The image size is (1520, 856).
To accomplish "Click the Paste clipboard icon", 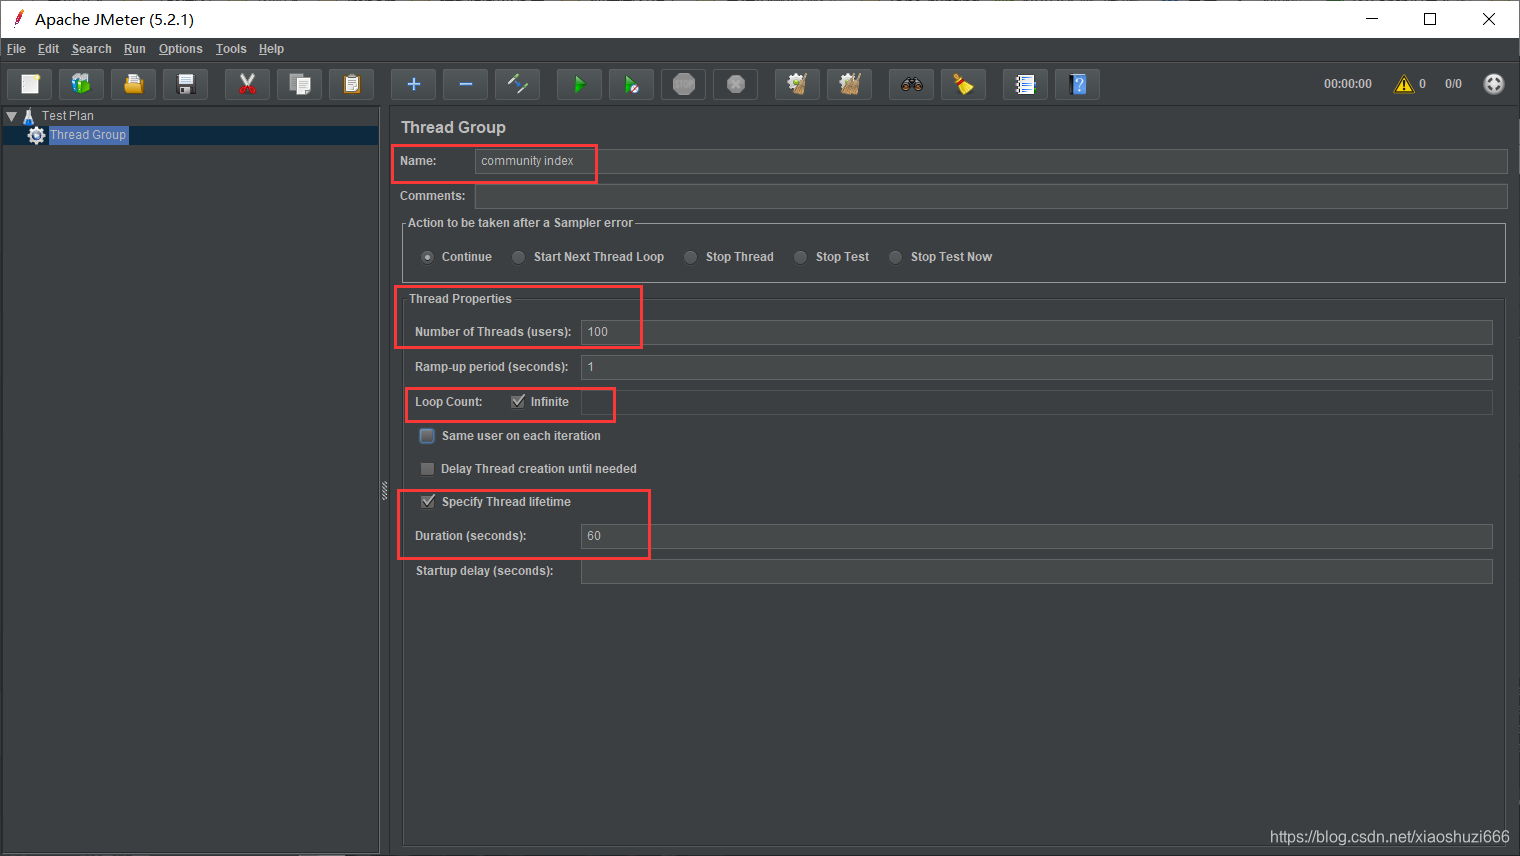I will coord(351,84).
